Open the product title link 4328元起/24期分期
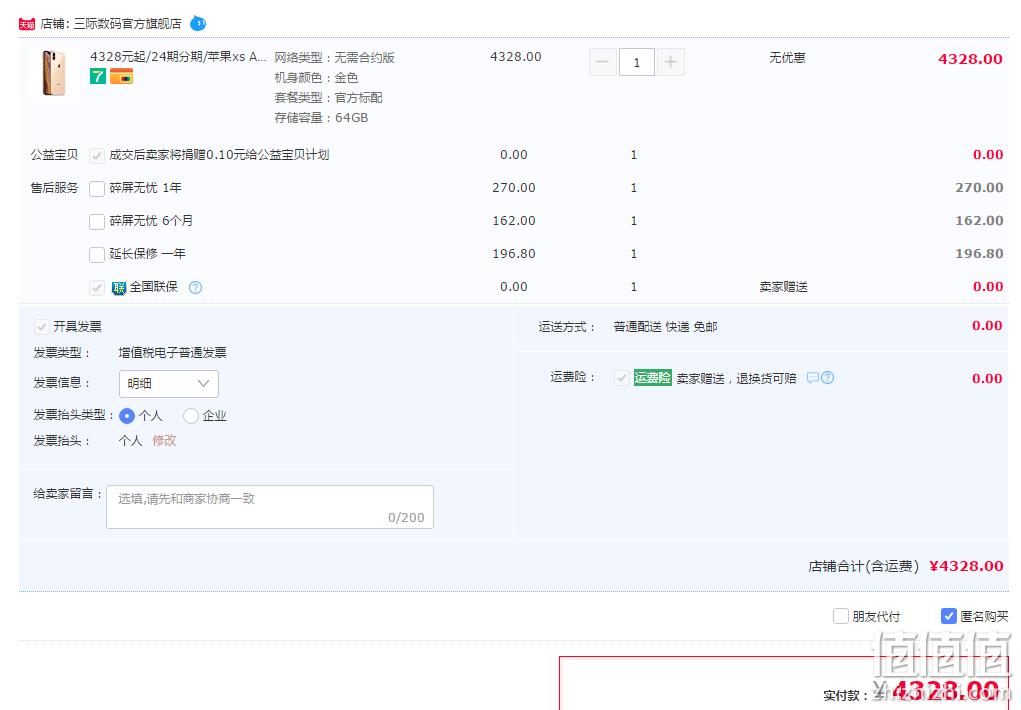The width and height of the screenshot is (1021, 710). tap(178, 57)
